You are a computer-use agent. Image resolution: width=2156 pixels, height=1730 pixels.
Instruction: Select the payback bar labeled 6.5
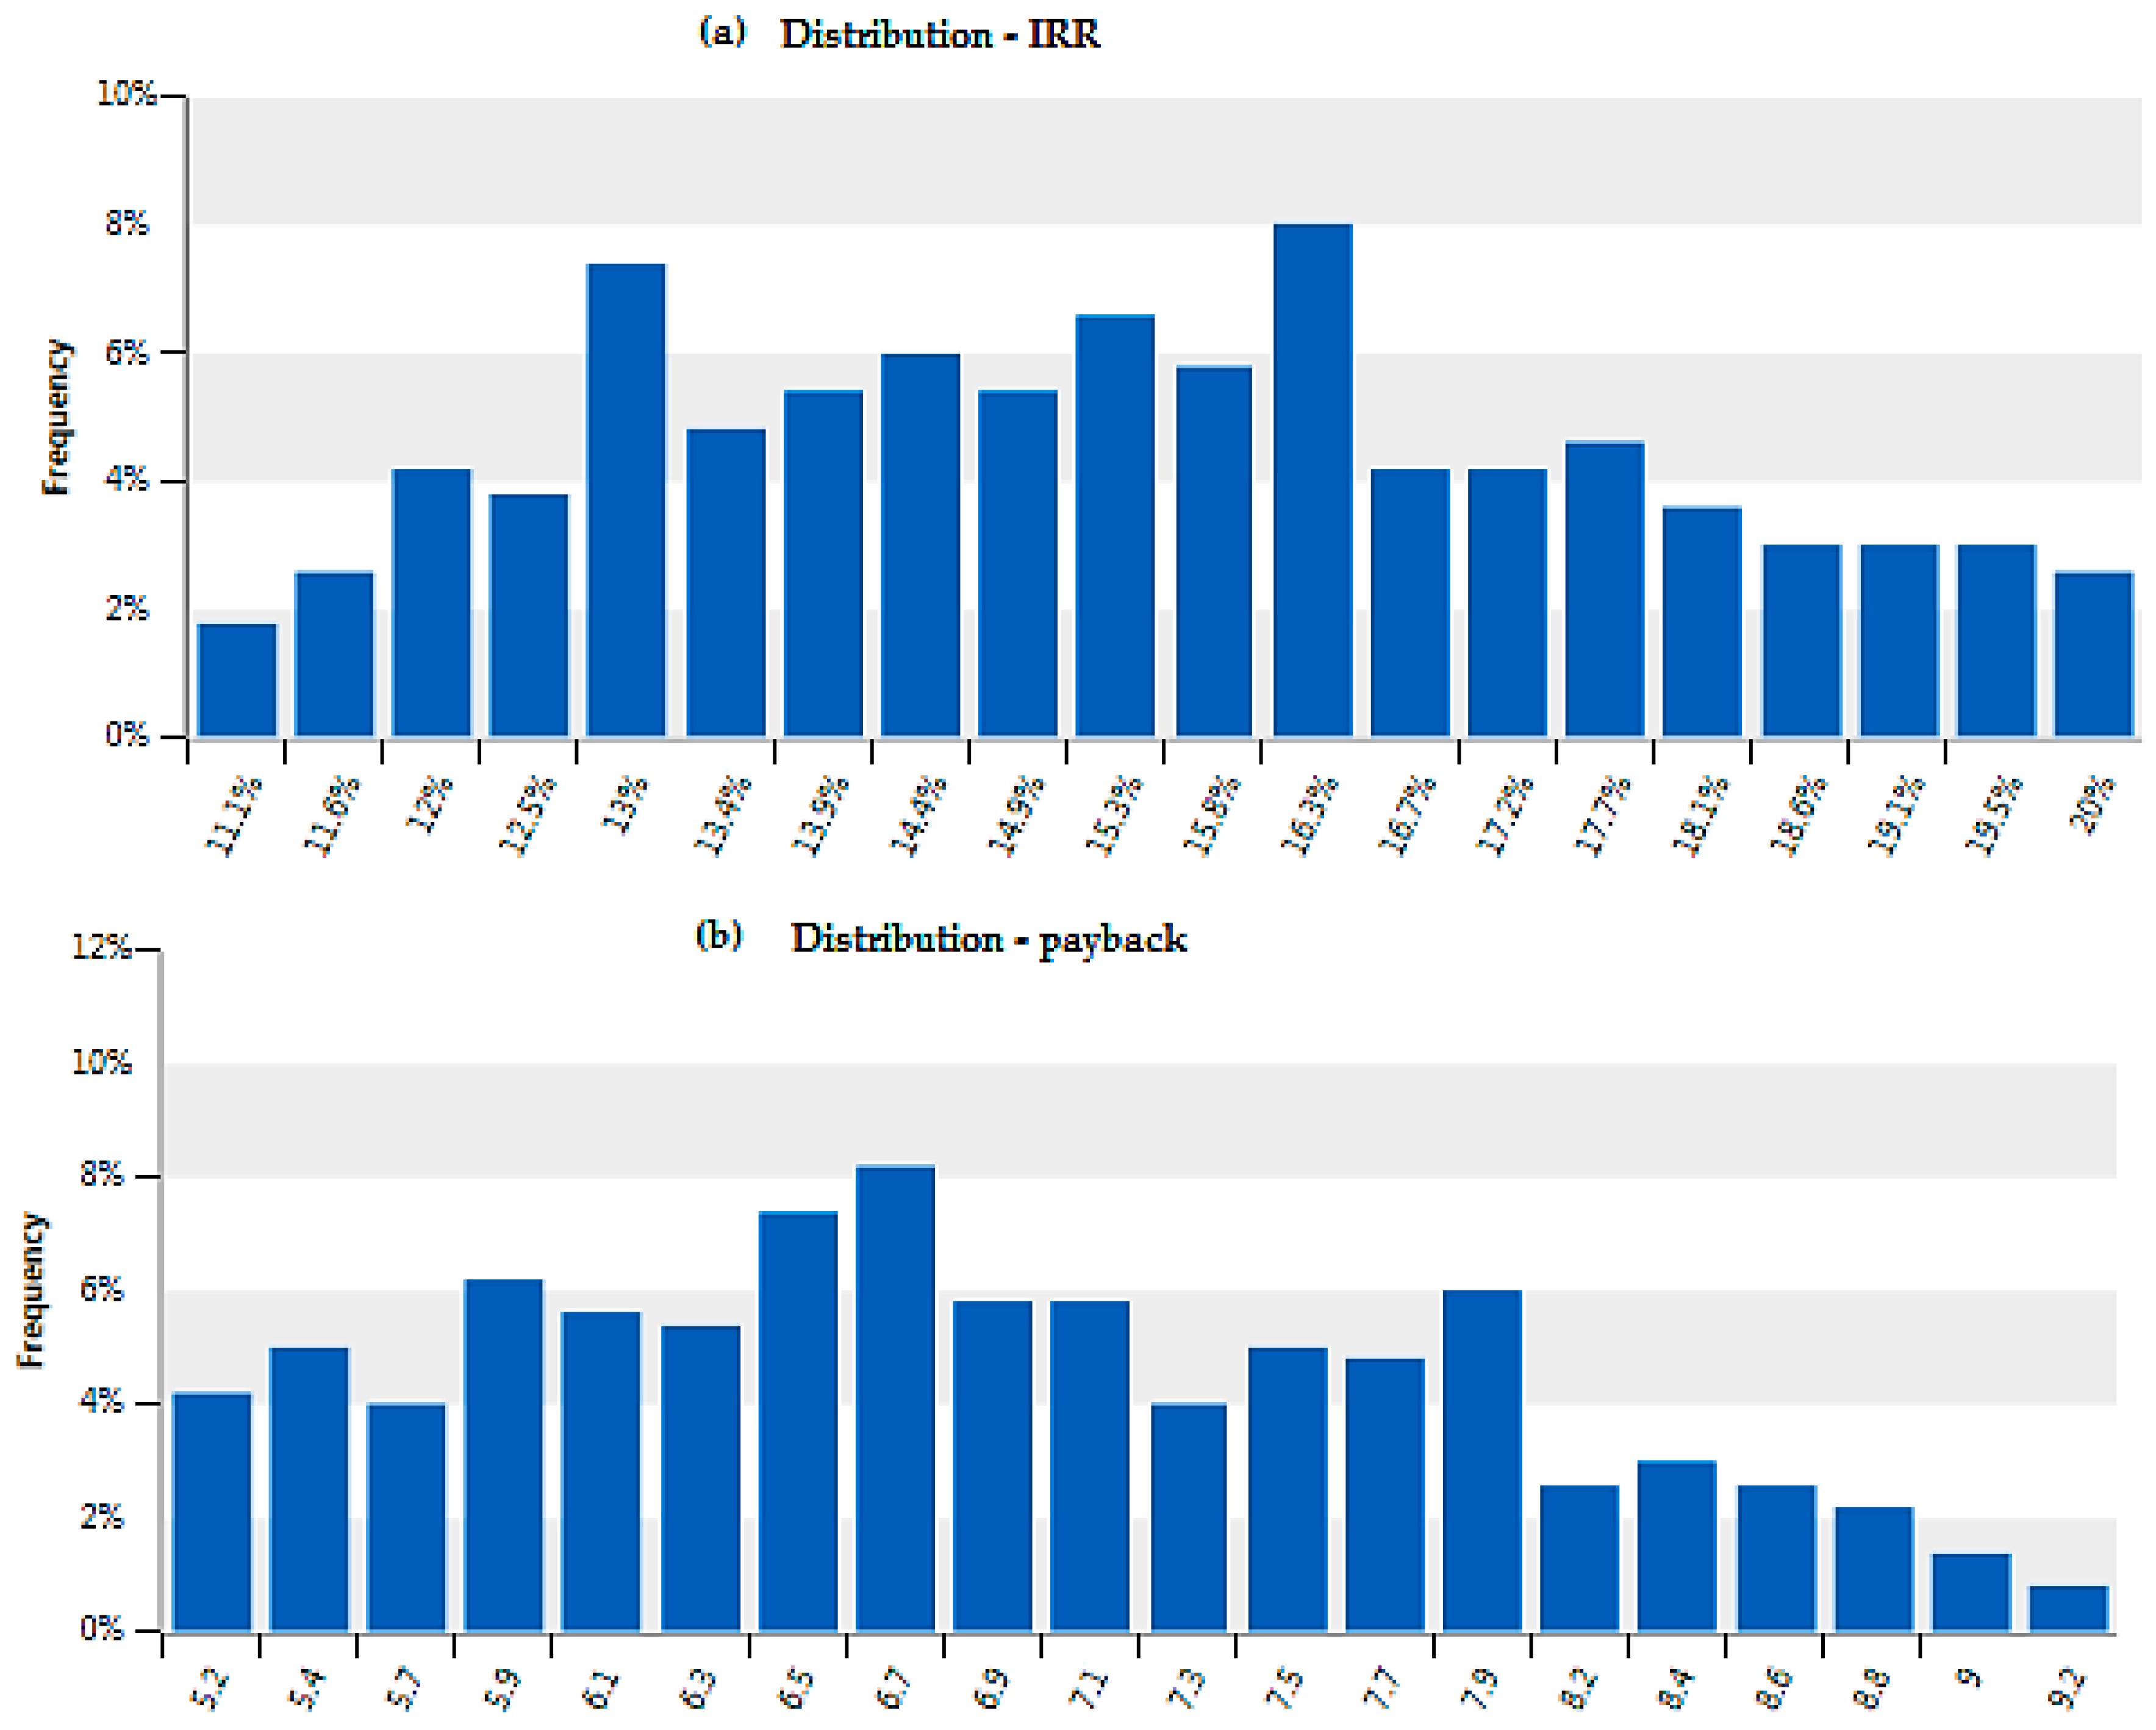click(797, 1421)
